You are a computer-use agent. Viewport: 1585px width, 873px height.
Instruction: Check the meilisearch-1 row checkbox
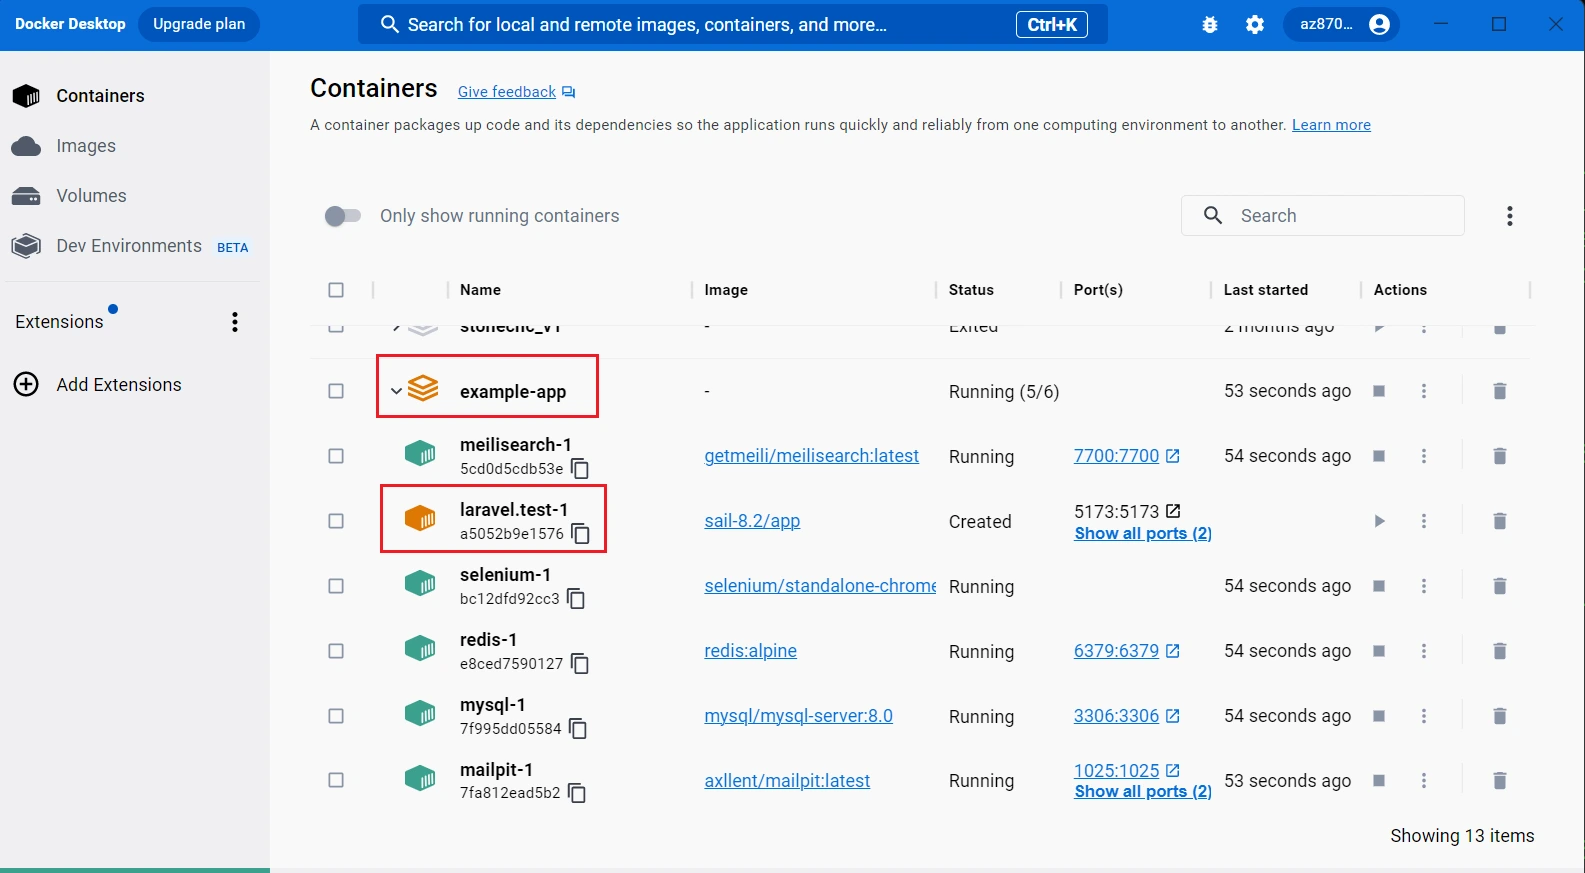(x=336, y=456)
